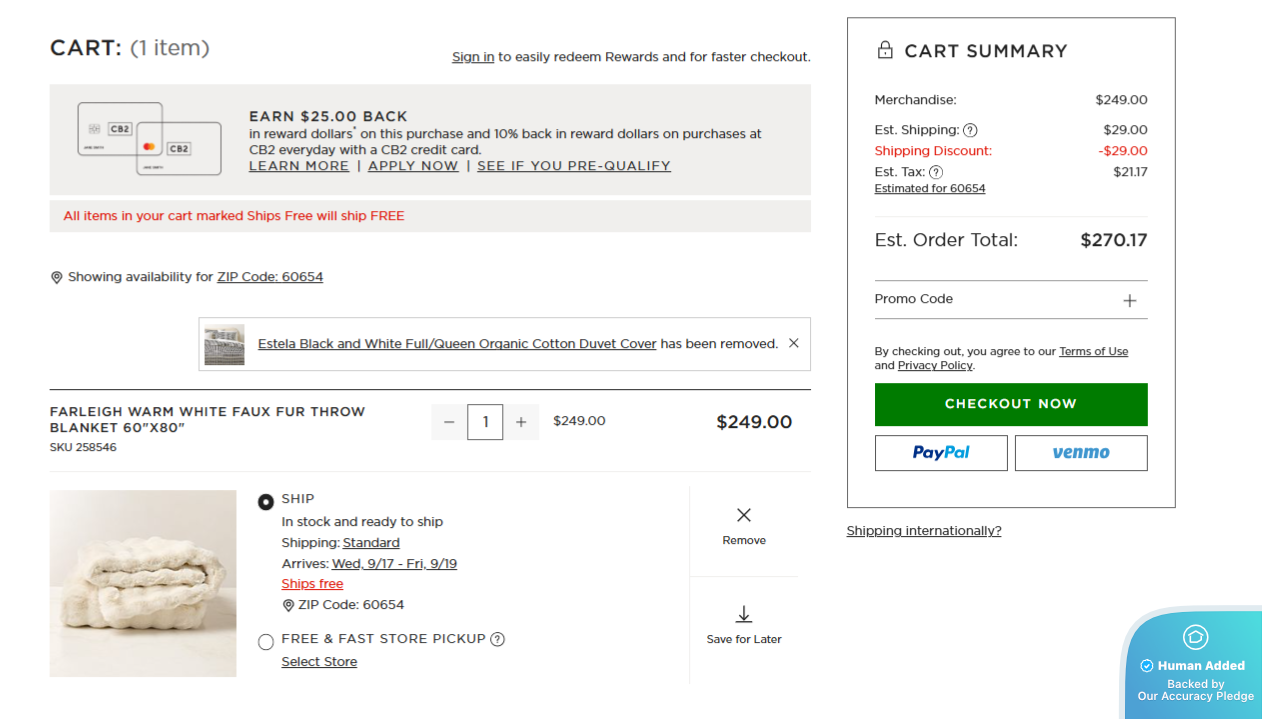The image size is (1262, 719).
Task: Decrease blanket quantity with minus stepper
Action: tap(448, 421)
